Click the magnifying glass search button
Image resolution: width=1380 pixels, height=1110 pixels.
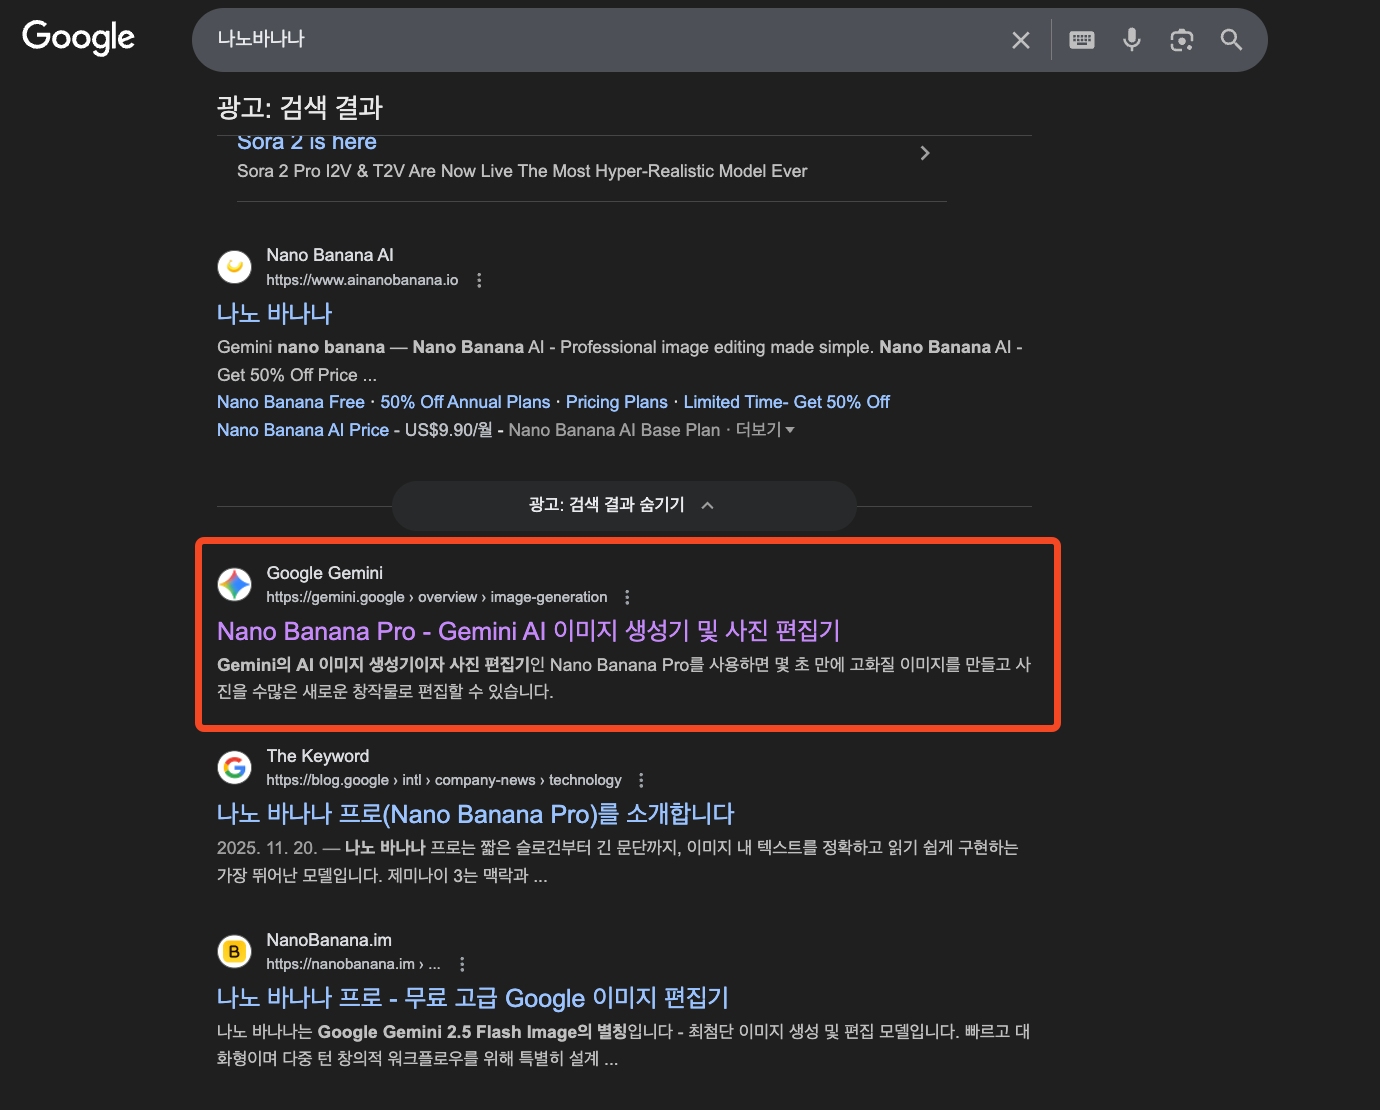[x=1231, y=40]
